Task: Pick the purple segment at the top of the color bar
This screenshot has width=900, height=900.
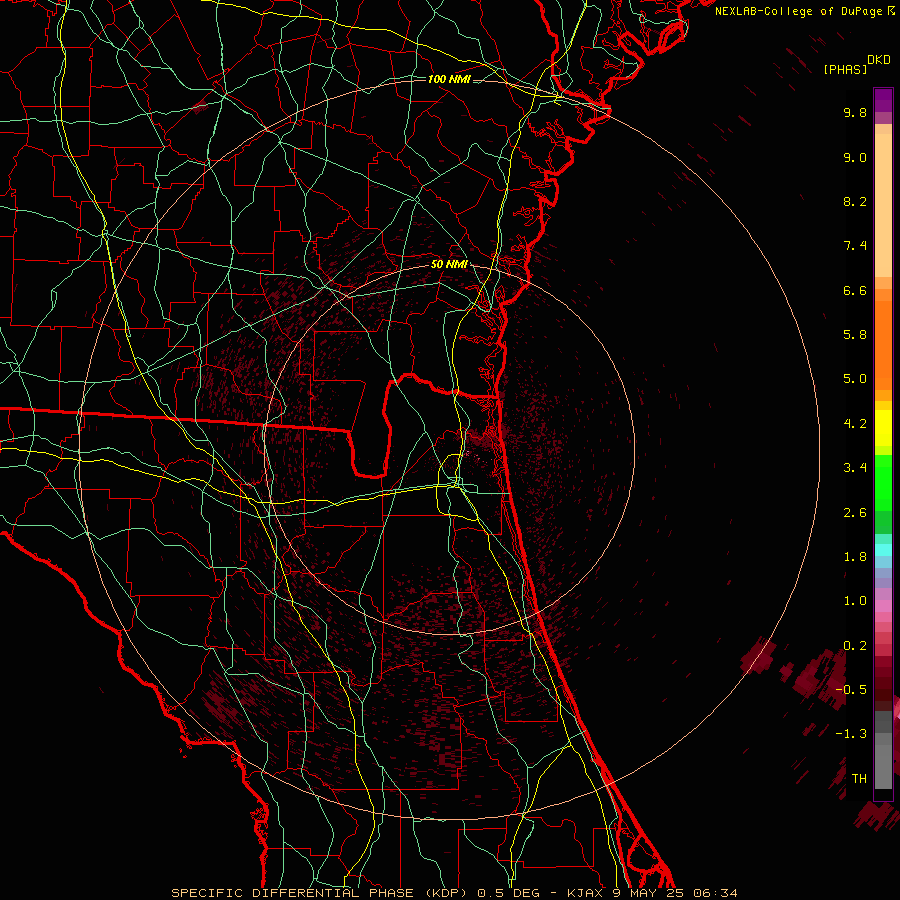Action: 883,100
